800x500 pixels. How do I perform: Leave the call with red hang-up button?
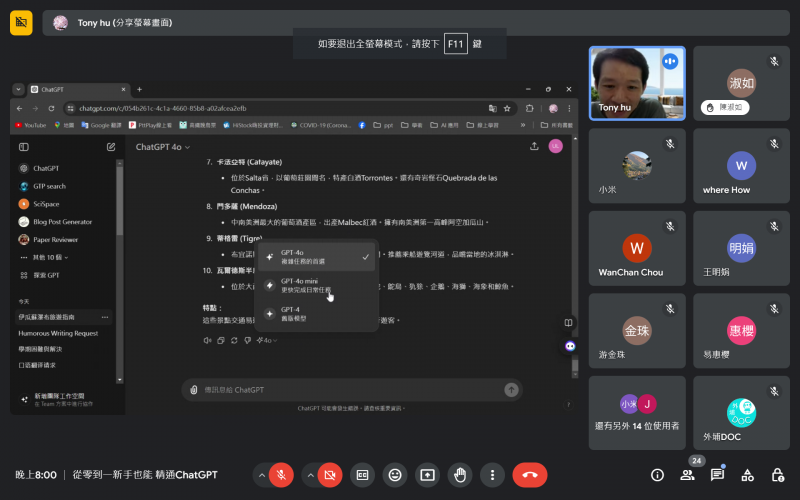(x=530, y=475)
